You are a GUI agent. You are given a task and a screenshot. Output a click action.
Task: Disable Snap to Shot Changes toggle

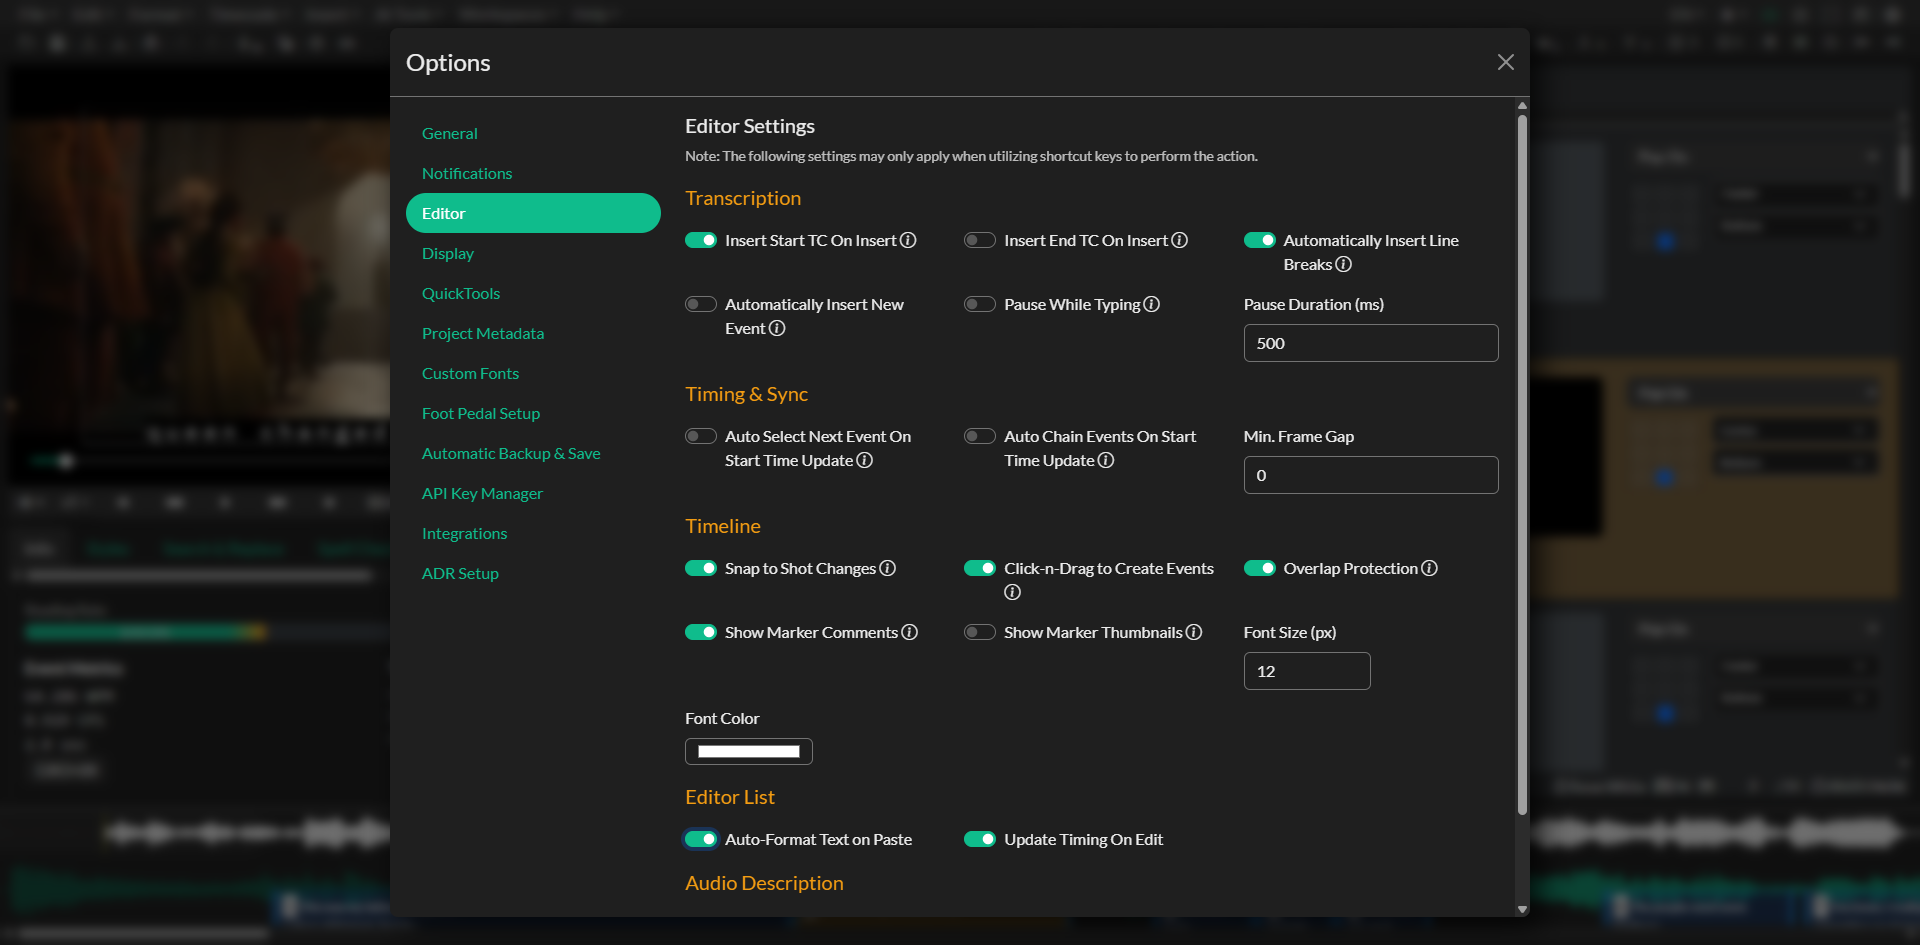(701, 568)
